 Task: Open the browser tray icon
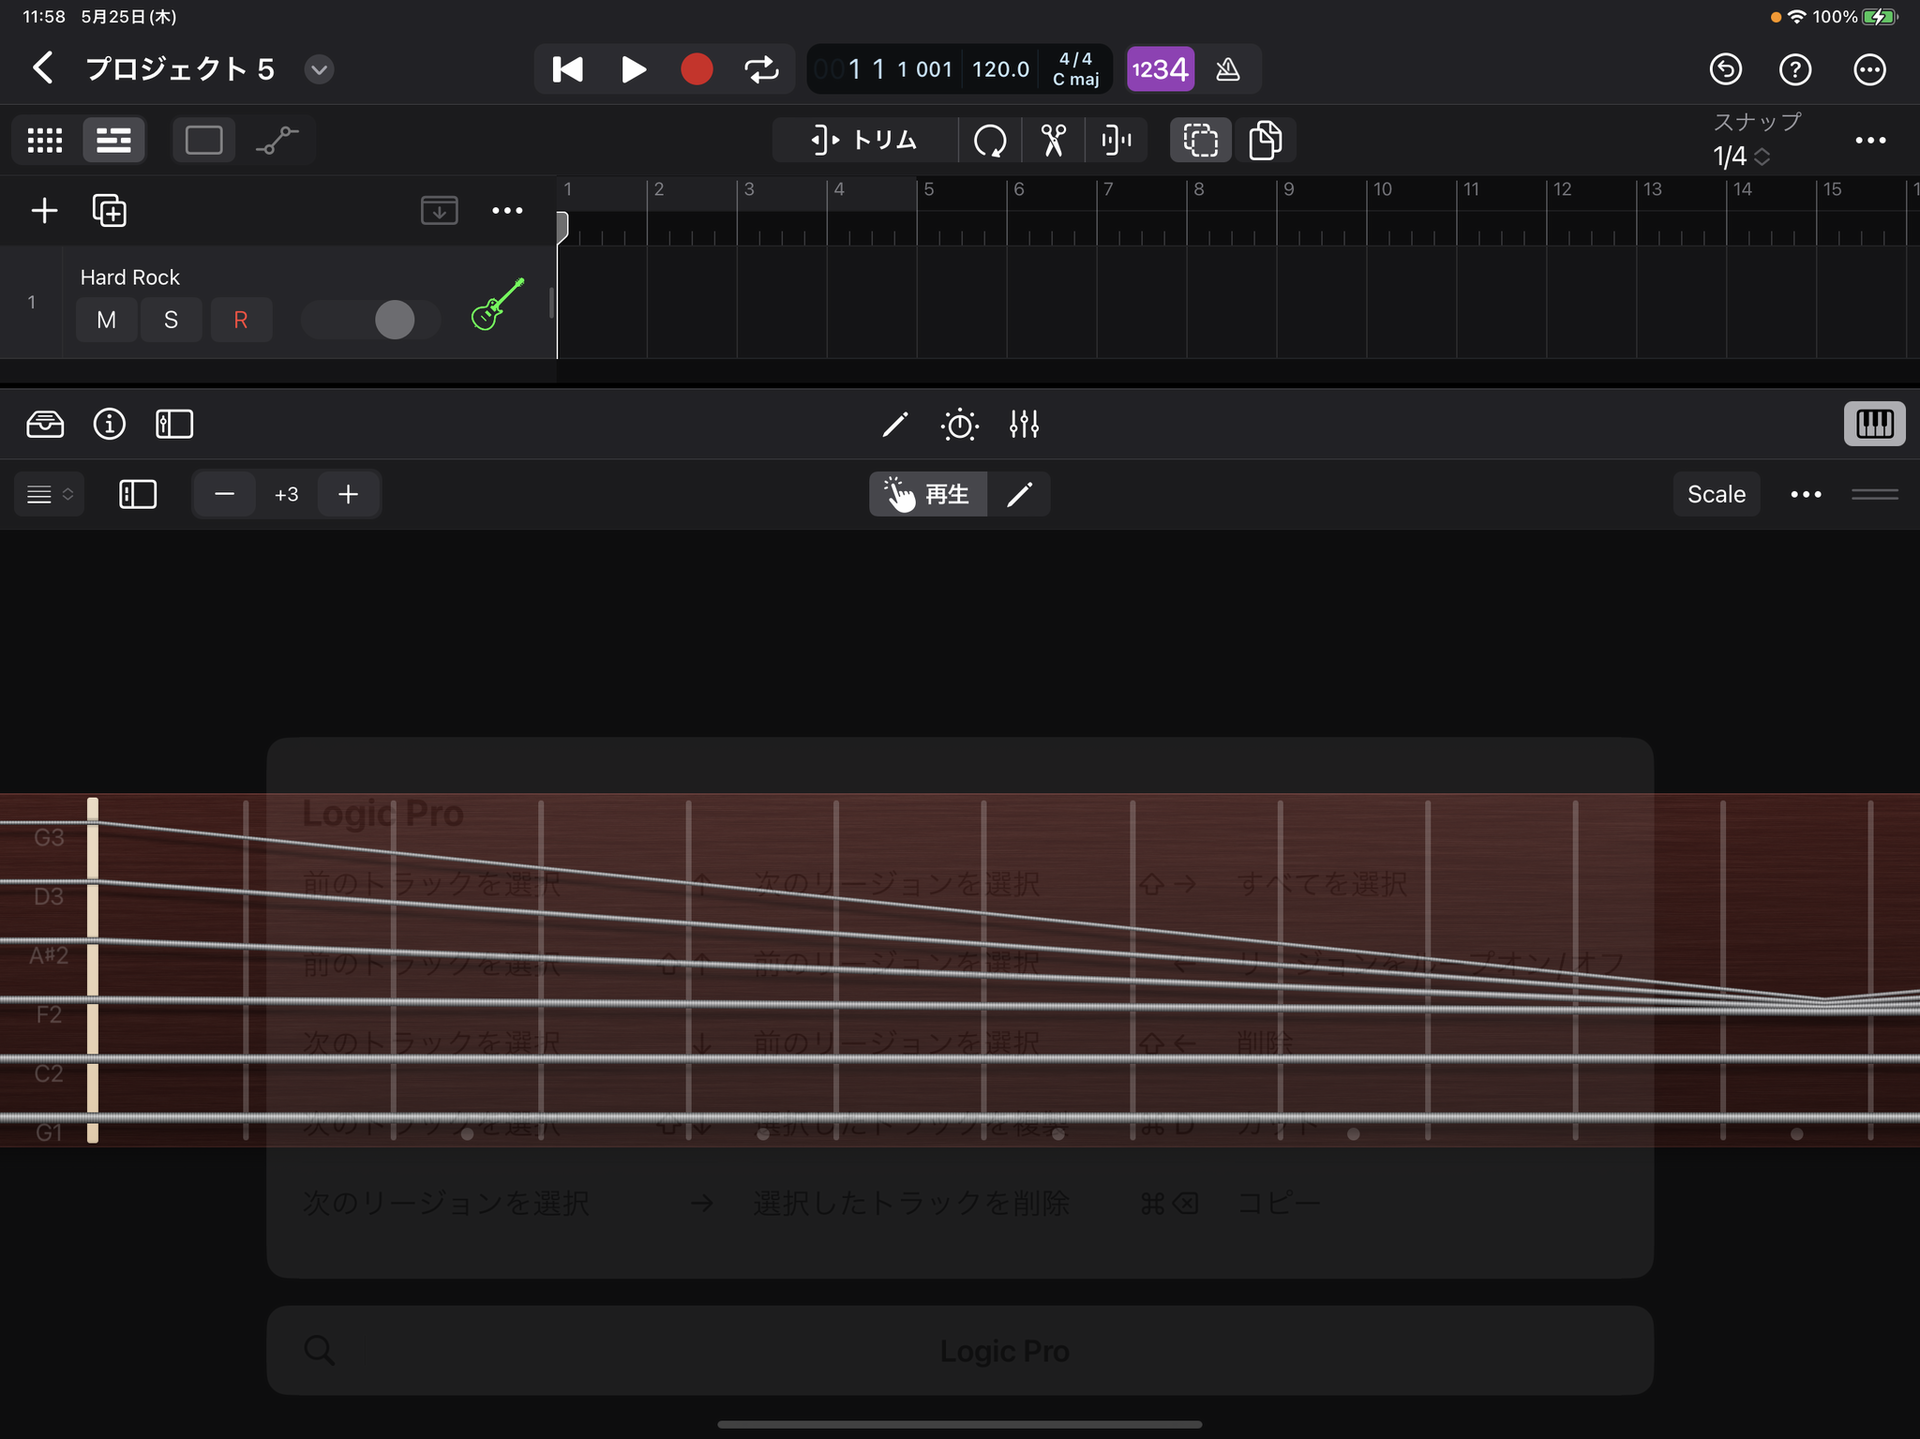pos(45,424)
